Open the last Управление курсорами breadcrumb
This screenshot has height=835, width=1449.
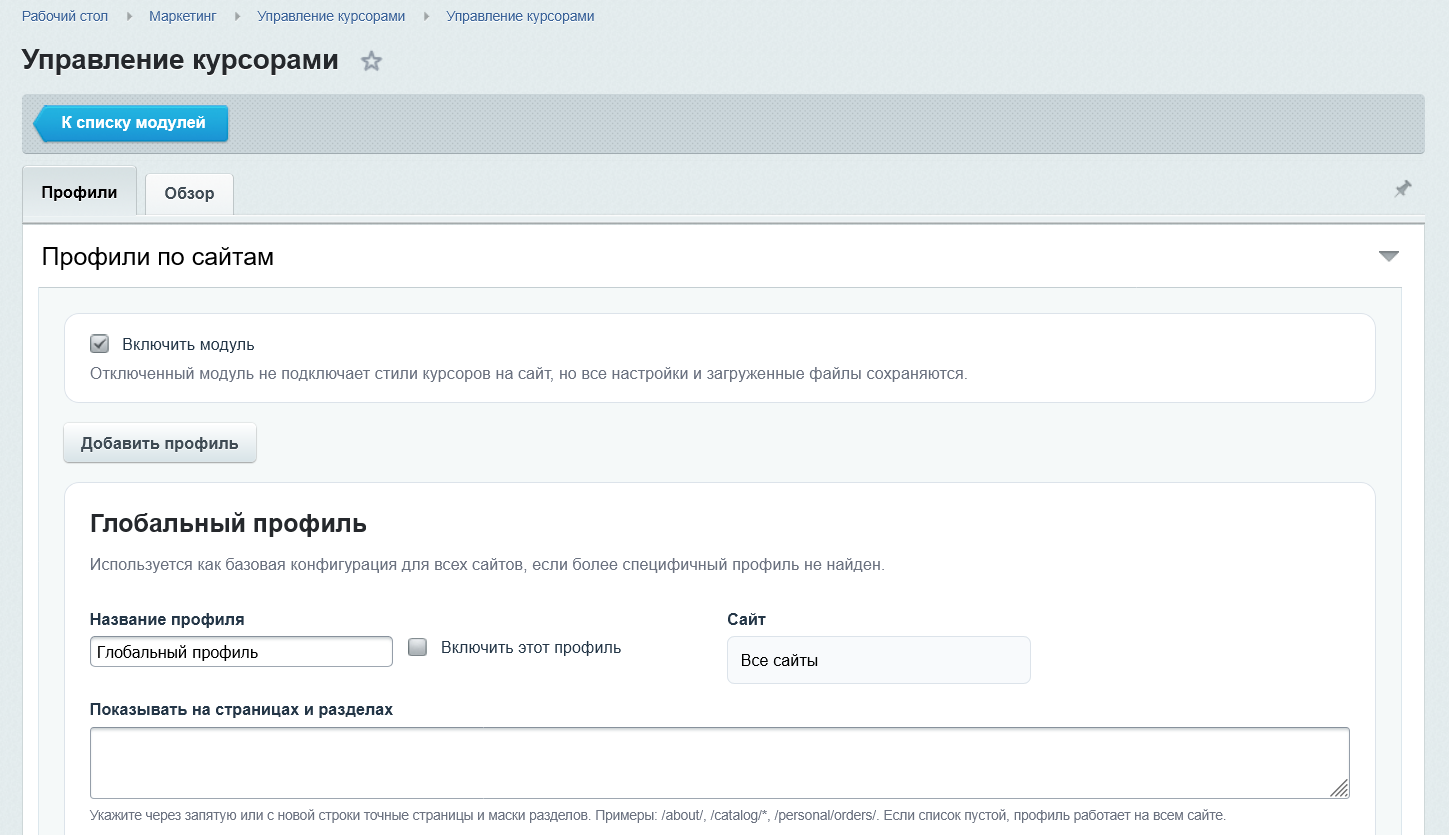[520, 16]
